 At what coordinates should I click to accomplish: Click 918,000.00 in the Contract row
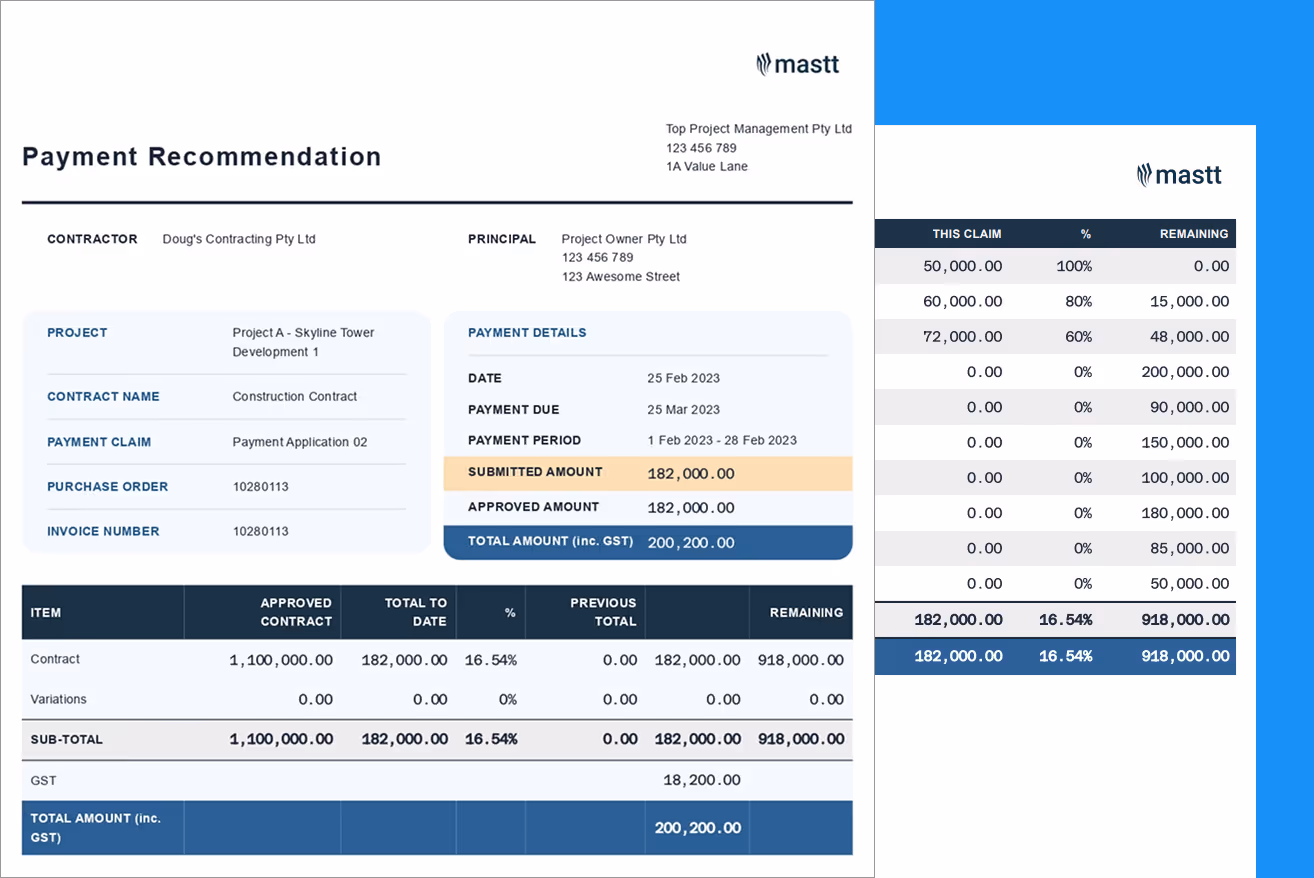click(801, 660)
